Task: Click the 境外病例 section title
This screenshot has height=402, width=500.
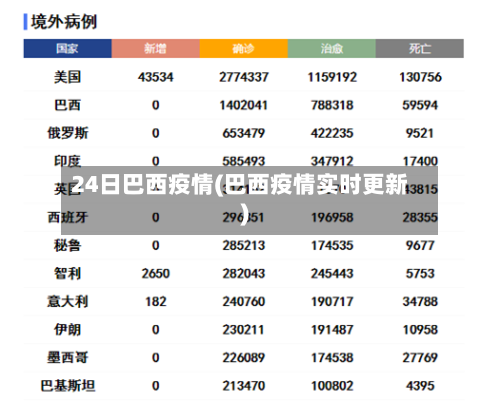Action: 64,22
